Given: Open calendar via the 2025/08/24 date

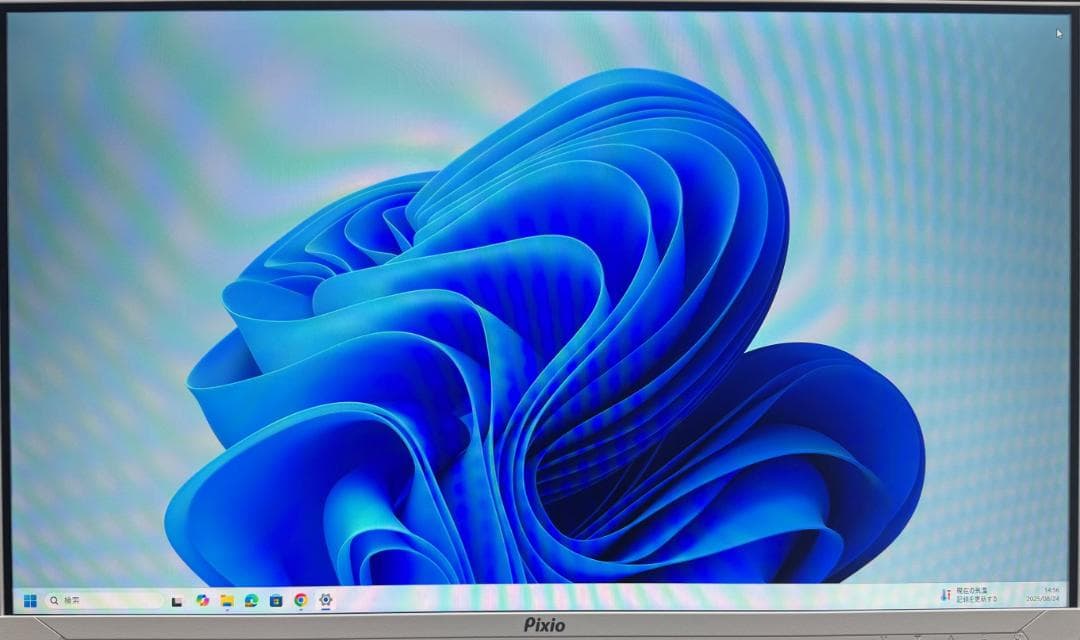Looking at the screenshot, I should (x=1043, y=599).
